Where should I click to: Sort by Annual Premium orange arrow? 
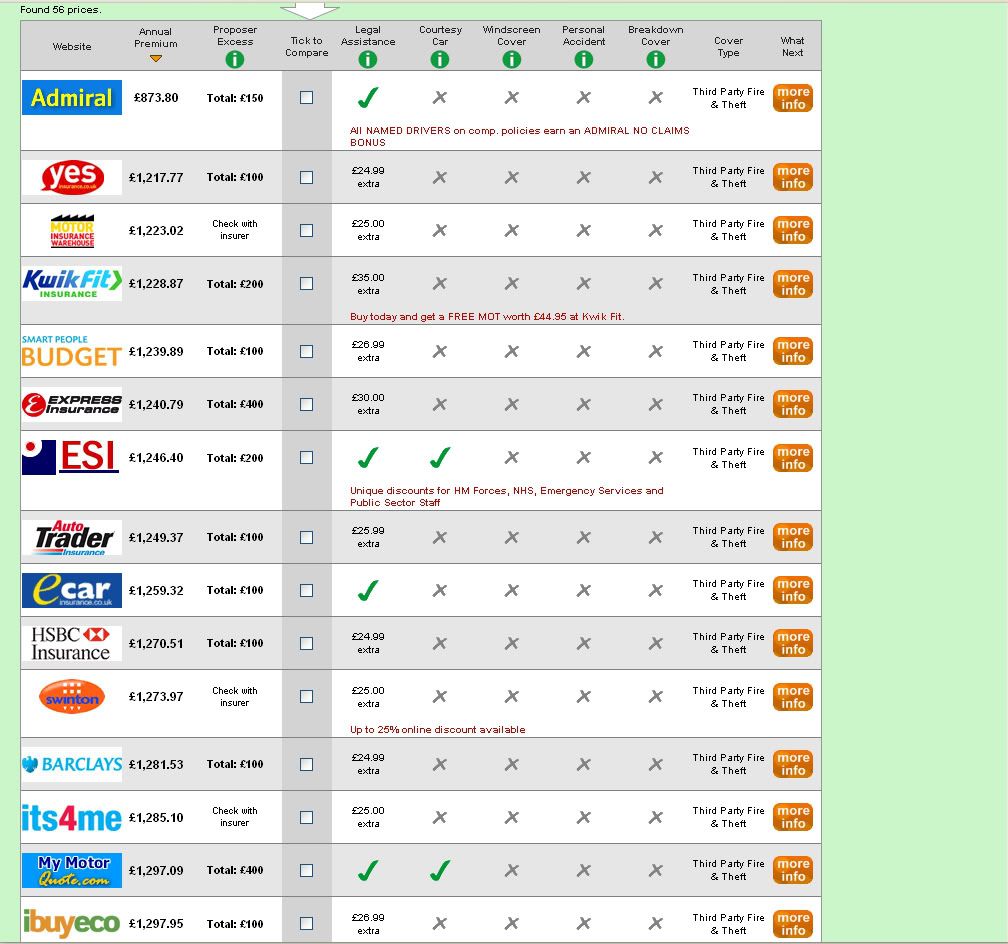point(155,59)
